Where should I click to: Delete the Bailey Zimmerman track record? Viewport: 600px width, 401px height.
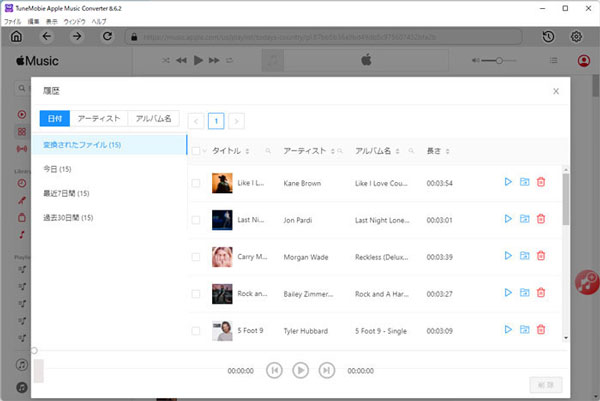541,293
